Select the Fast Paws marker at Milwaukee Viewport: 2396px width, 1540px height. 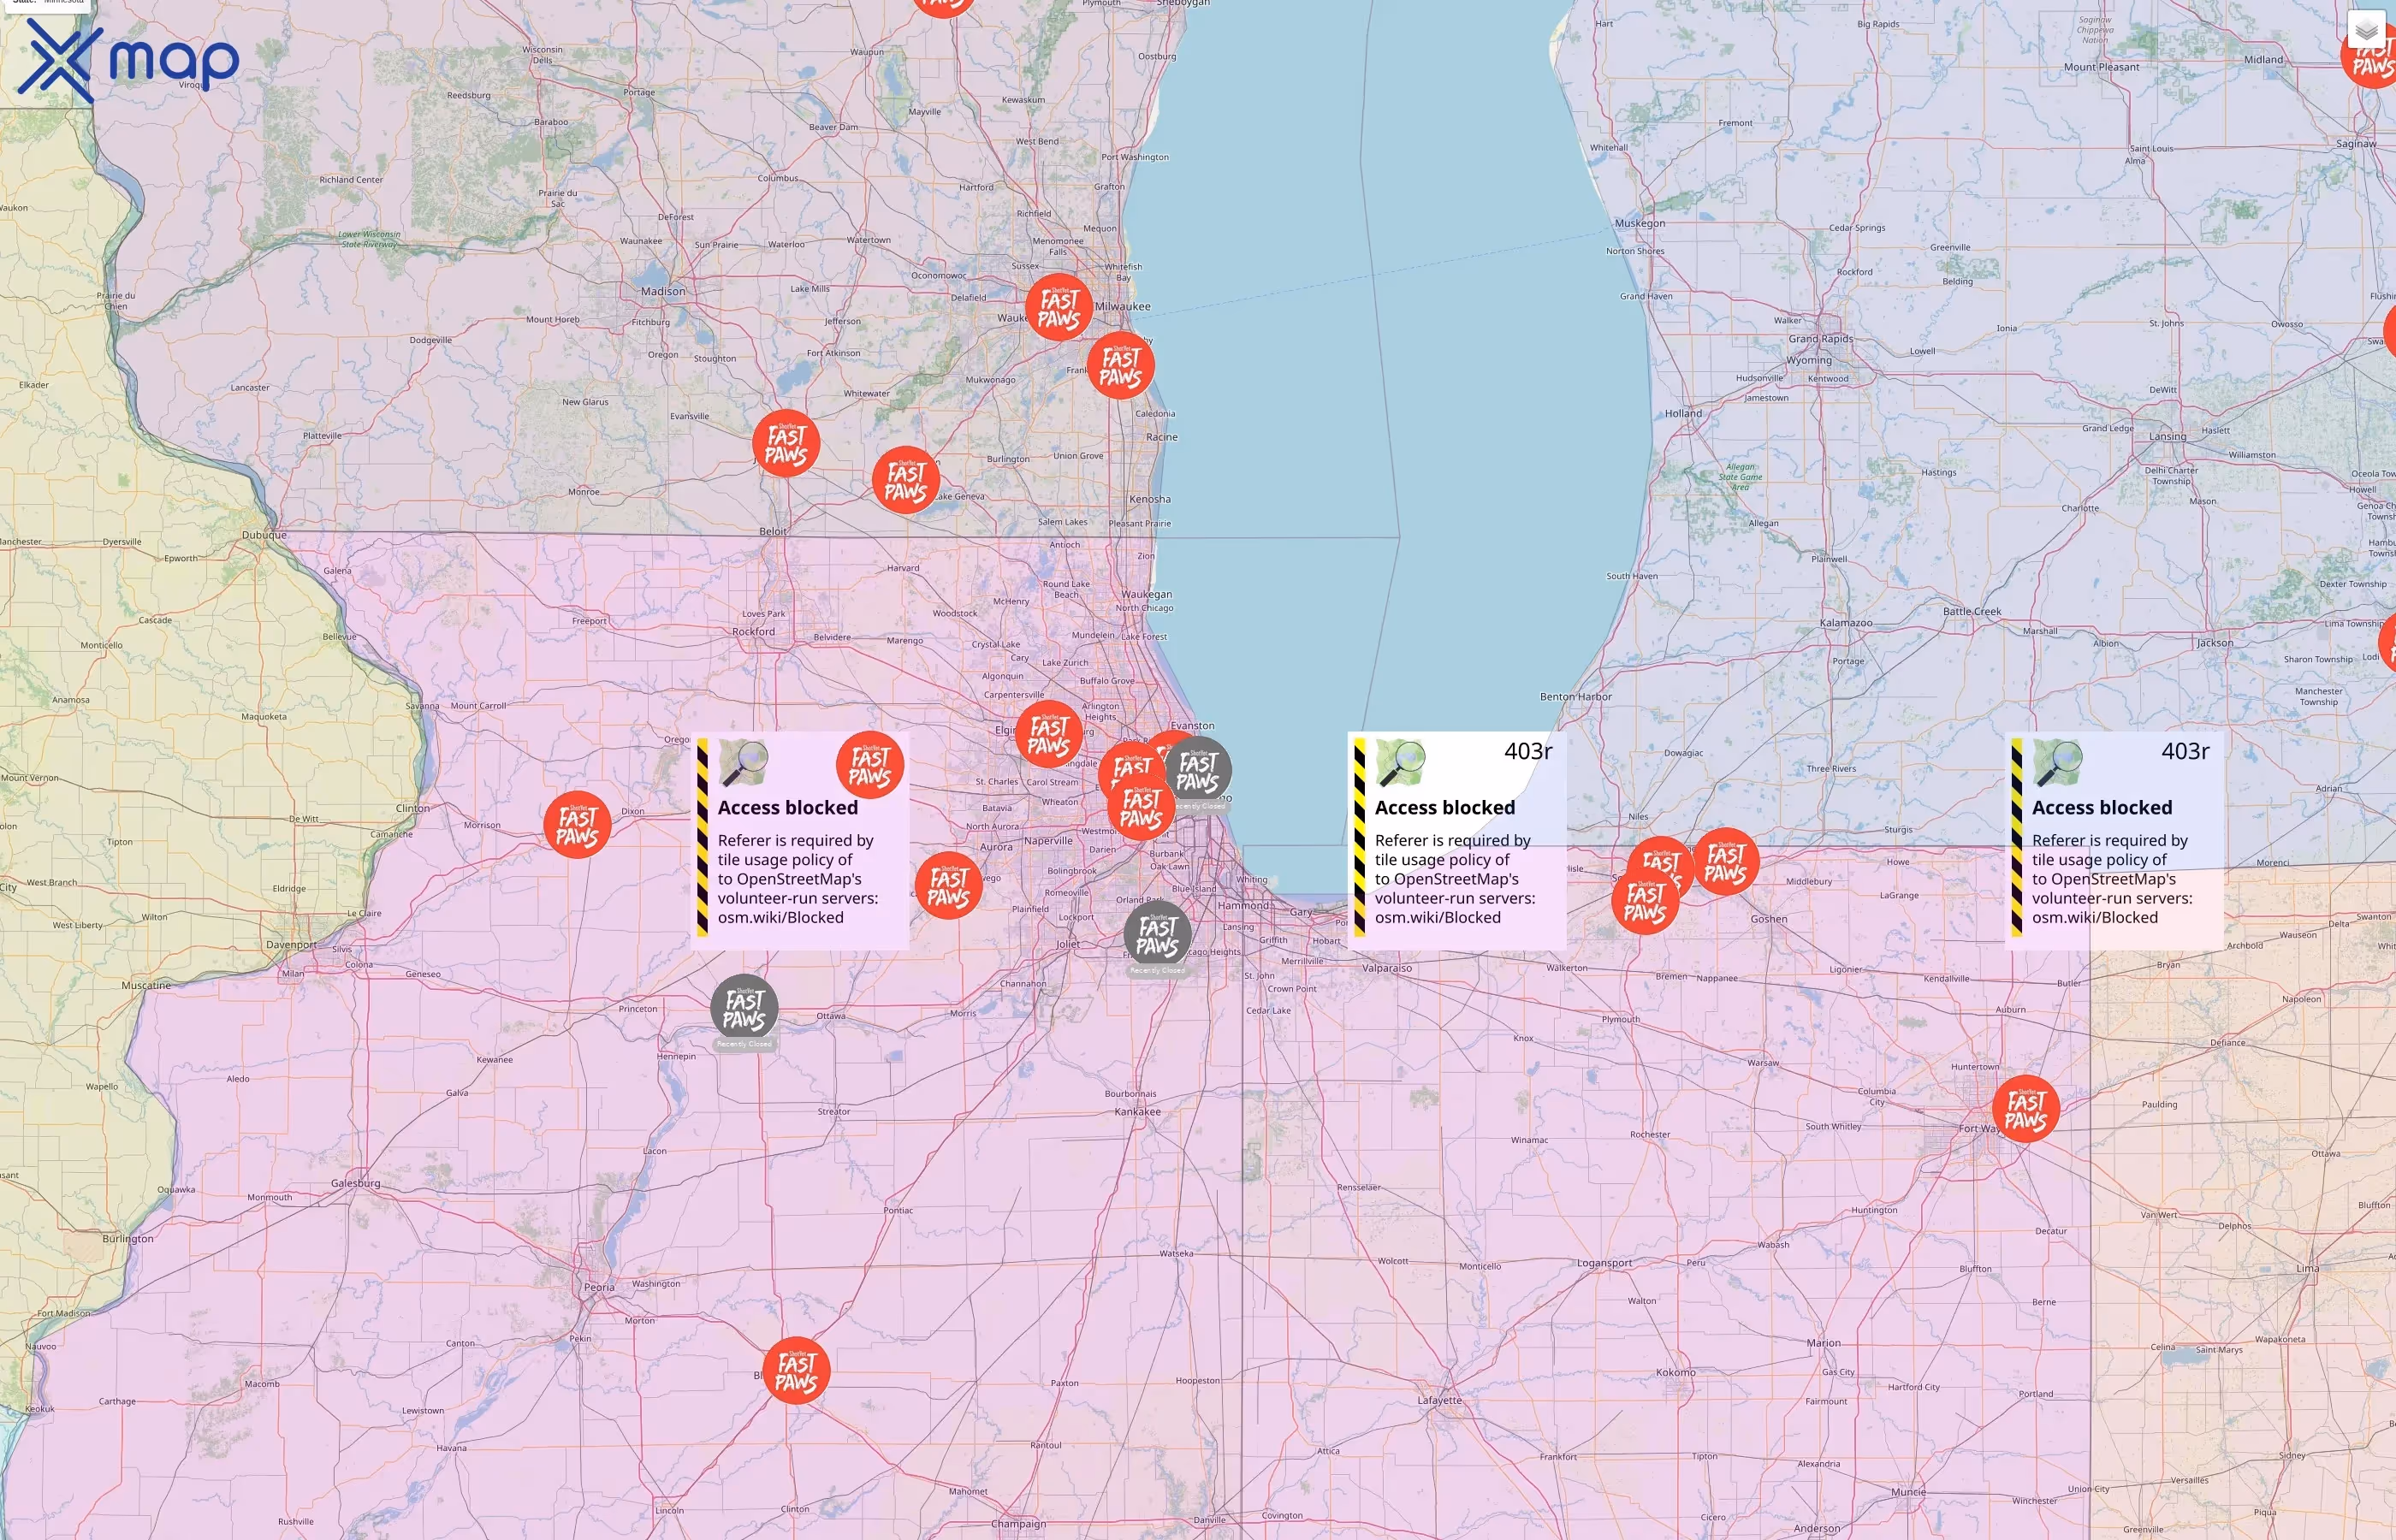click(1059, 308)
